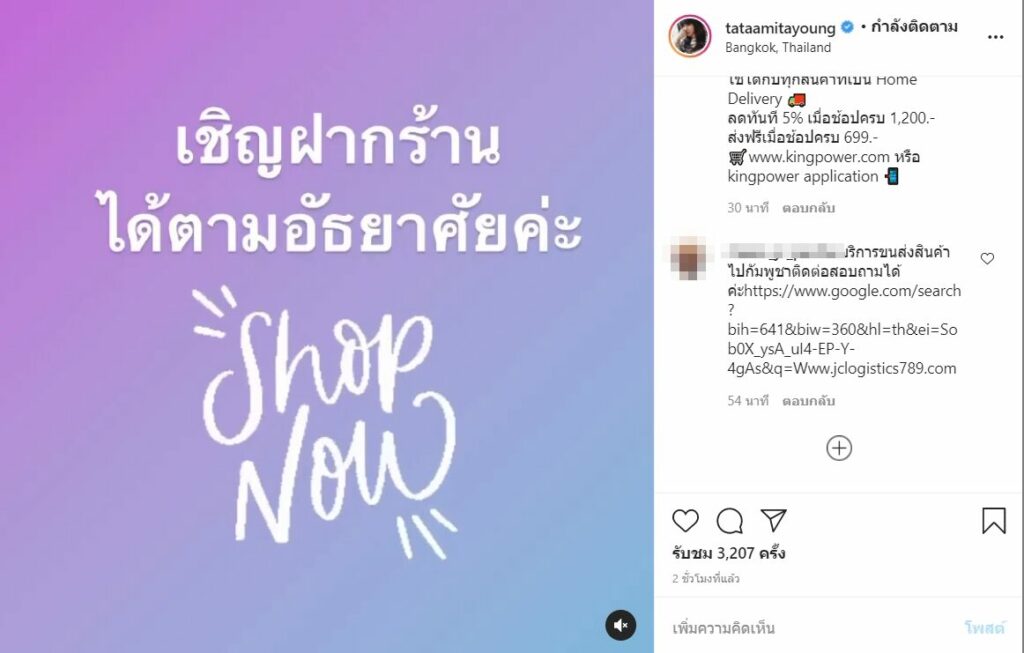
Task: Click the blurred commenter avatar
Action: pyautogui.click(x=688, y=259)
